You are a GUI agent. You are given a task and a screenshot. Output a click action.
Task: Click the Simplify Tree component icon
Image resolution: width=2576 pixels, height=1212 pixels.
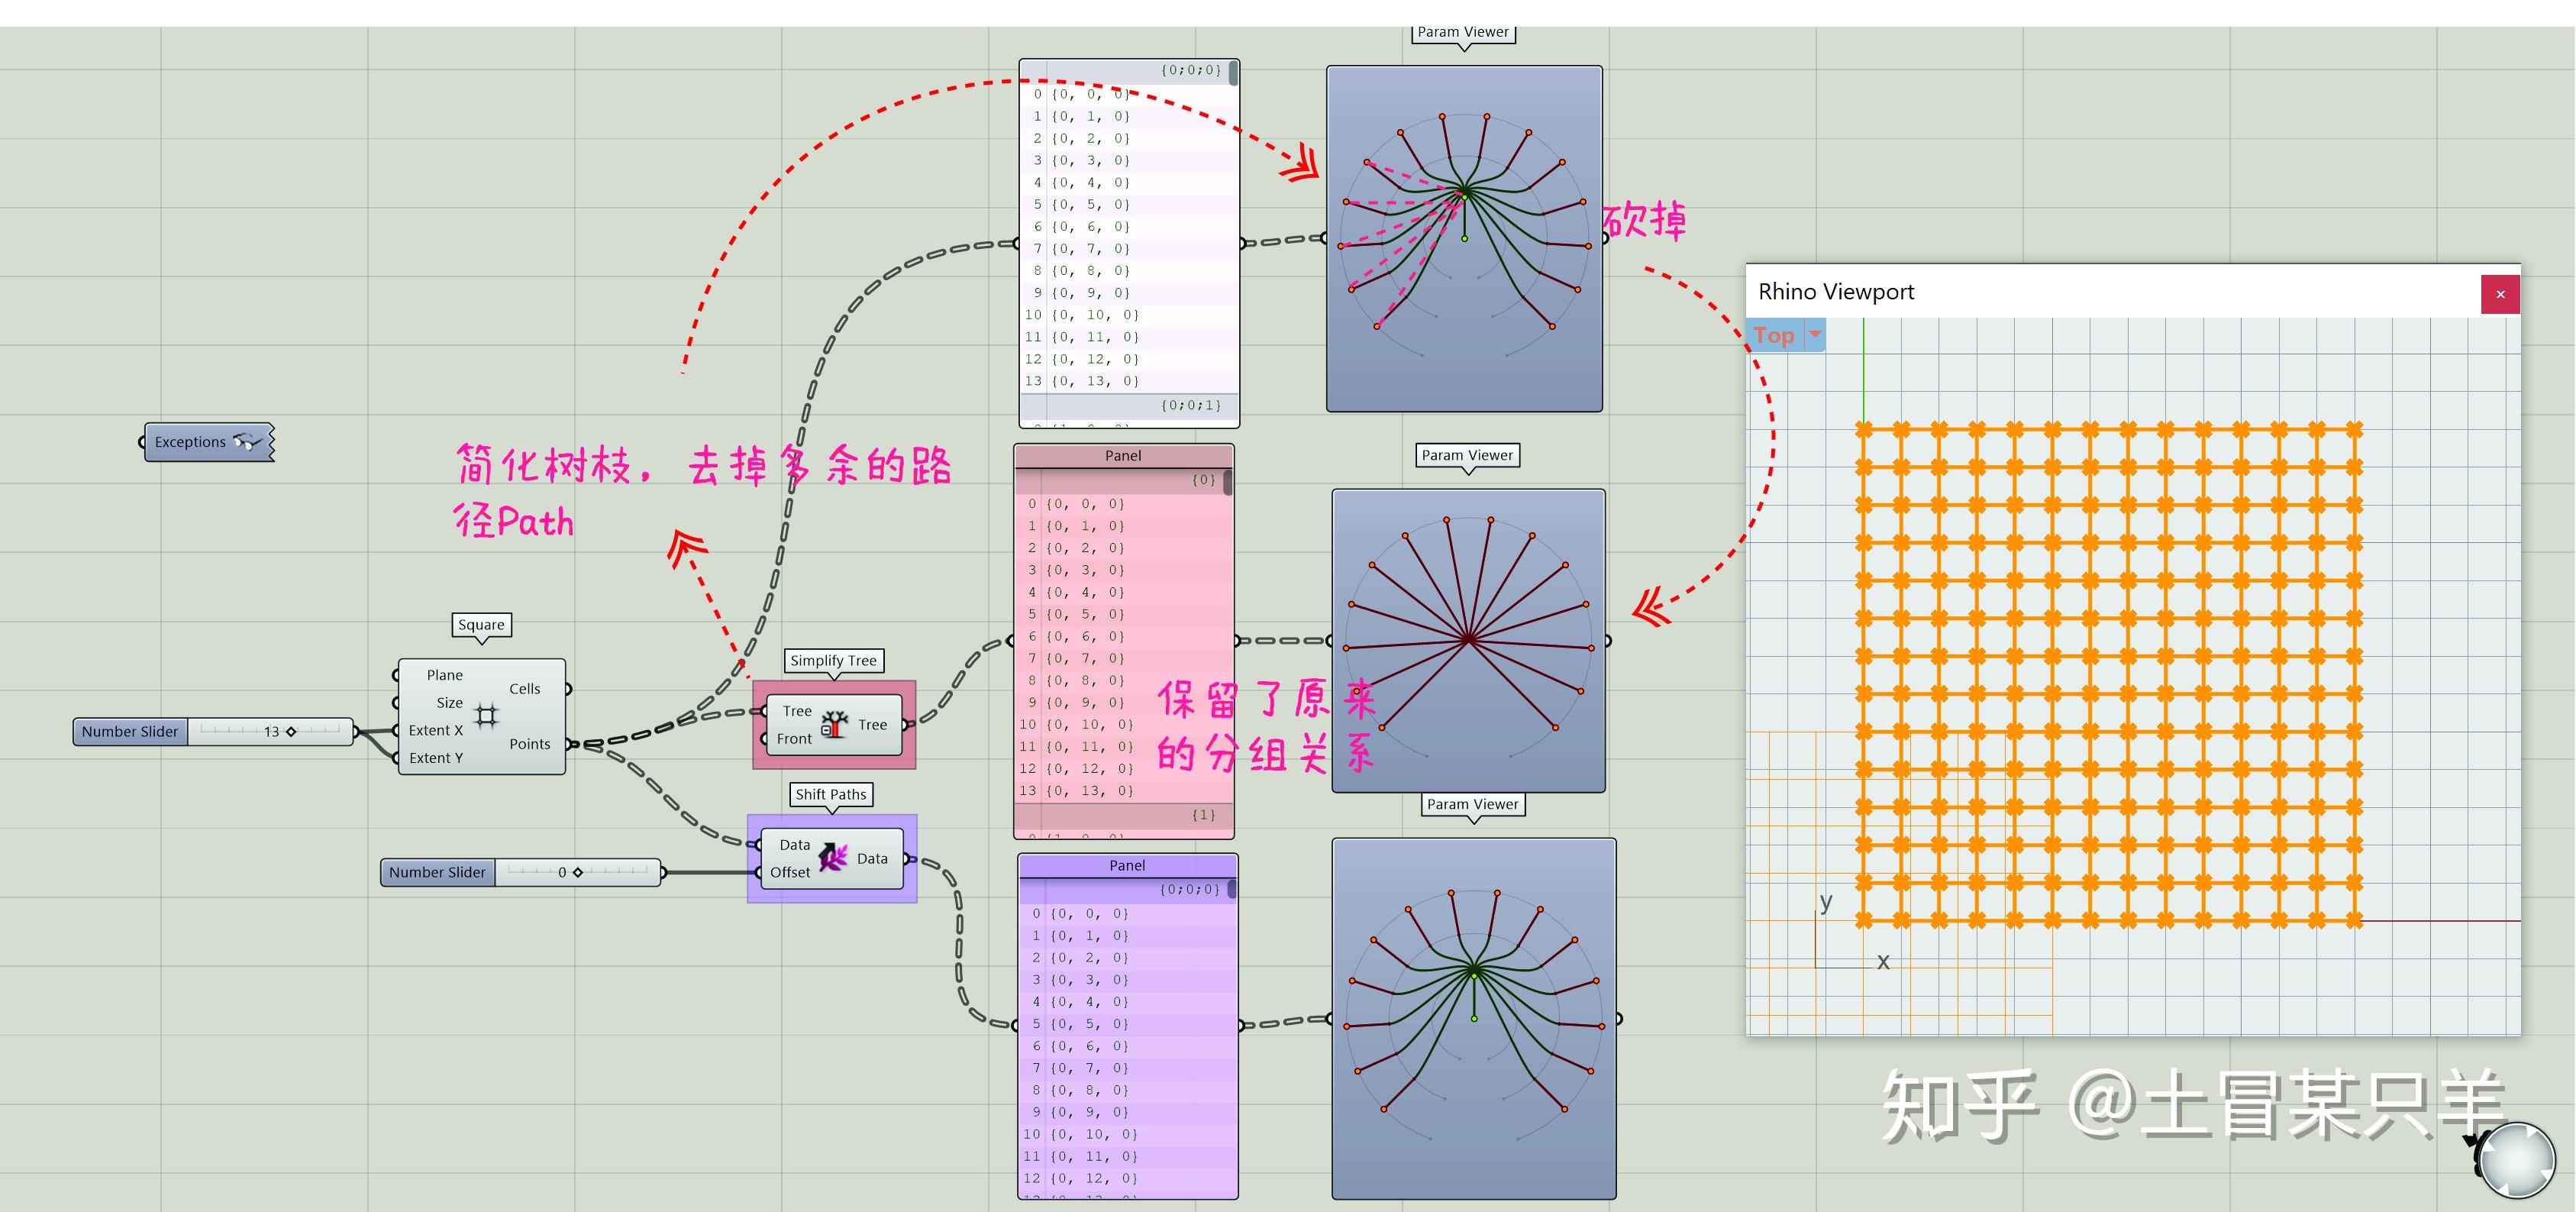[x=835, y=725]
